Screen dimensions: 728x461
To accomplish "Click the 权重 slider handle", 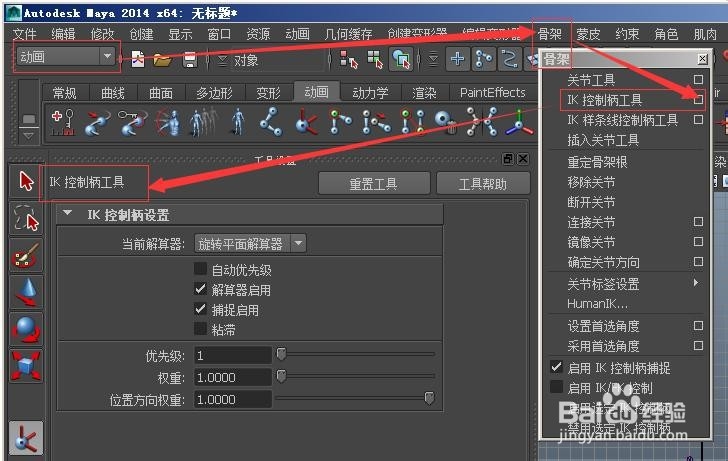I will click(x=281, y=375).
